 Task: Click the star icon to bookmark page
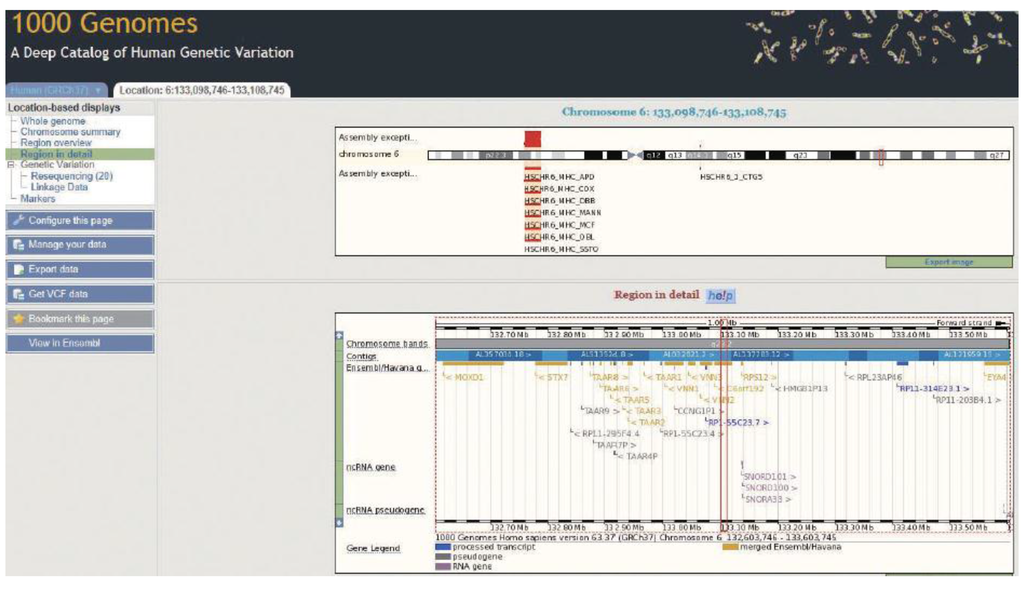coord(18,319)
